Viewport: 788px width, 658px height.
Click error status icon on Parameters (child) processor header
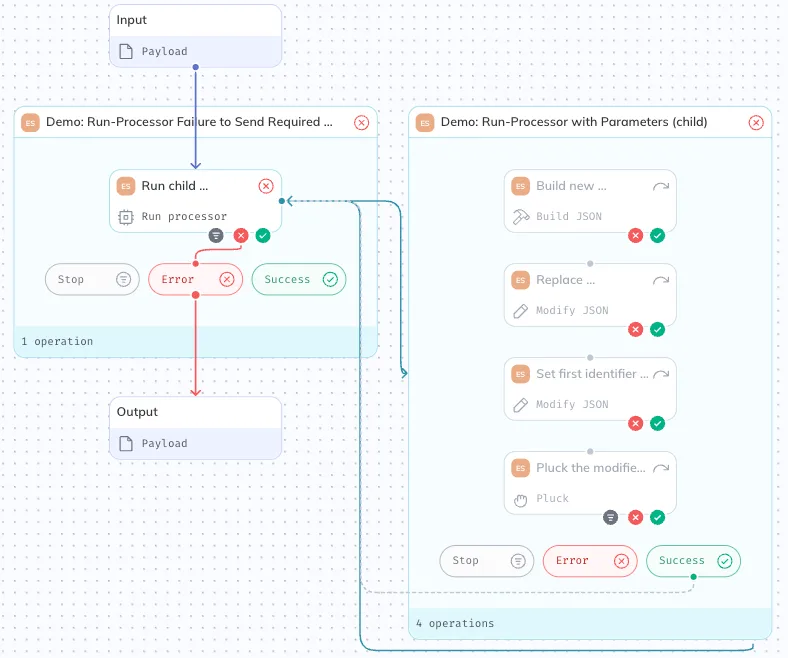[756, 123]
